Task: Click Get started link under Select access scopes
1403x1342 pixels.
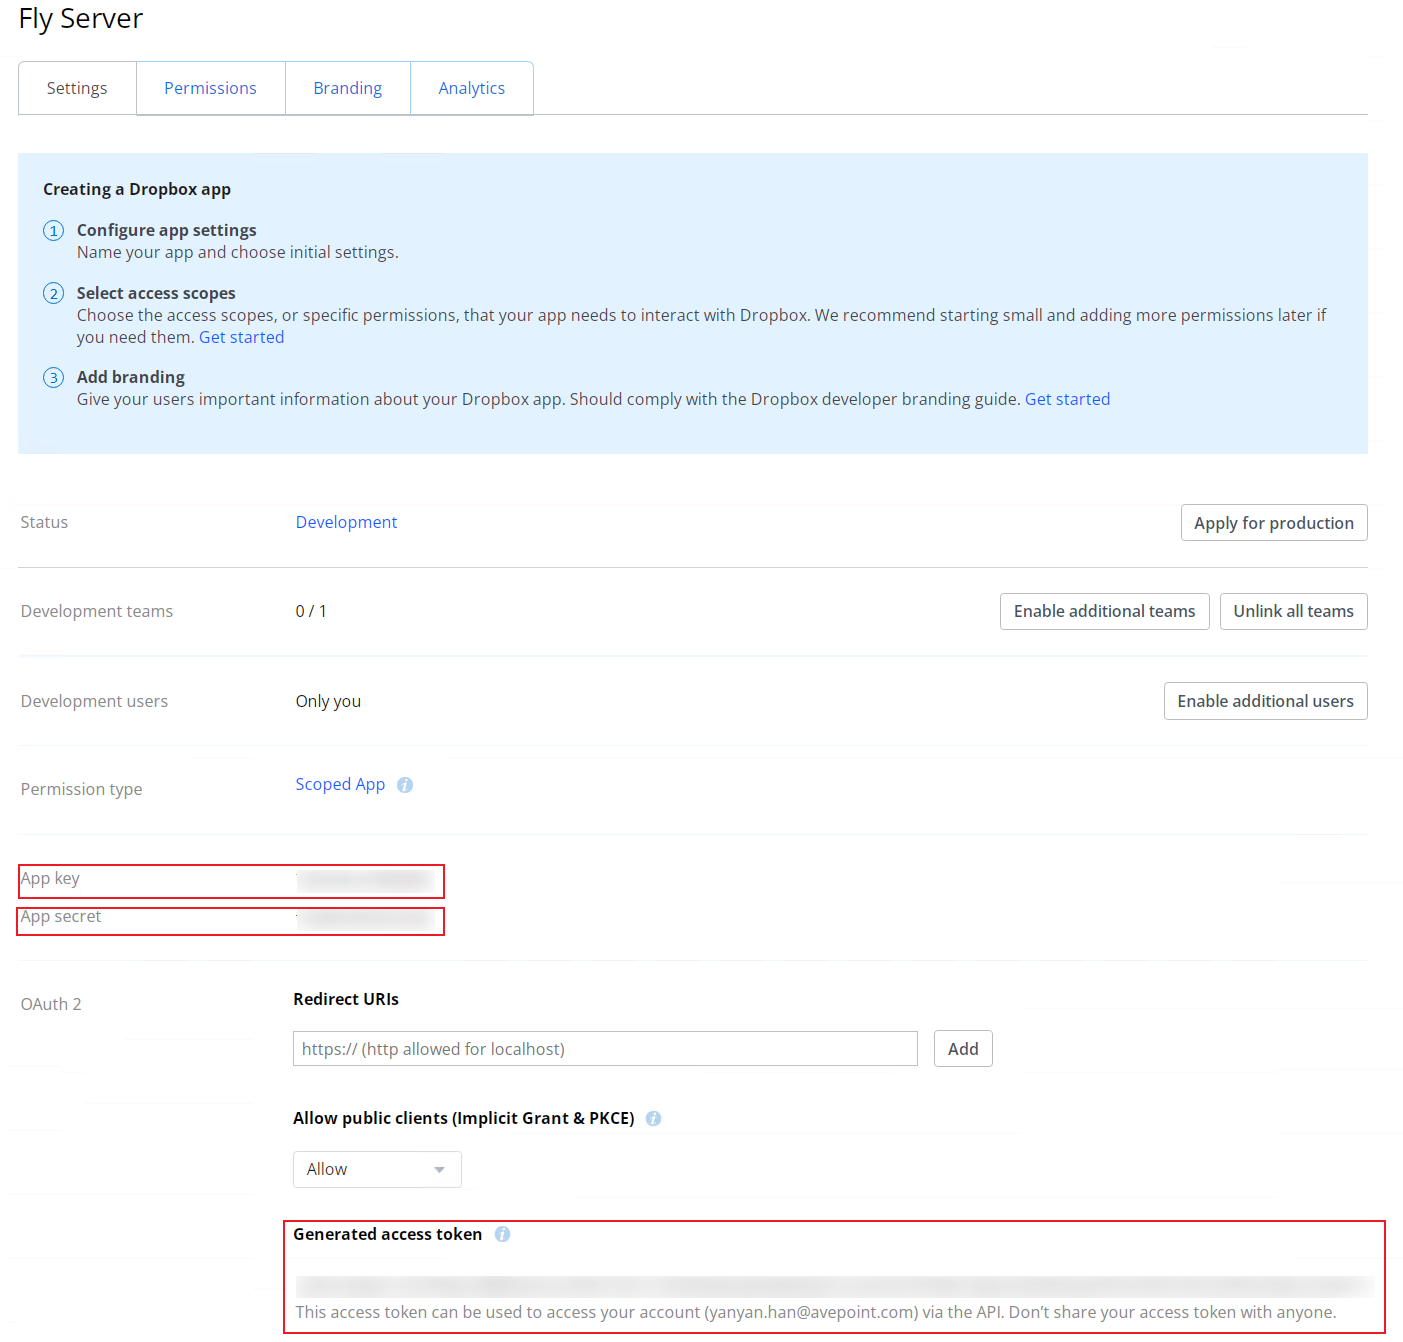Action: click(x=241, y=337)
